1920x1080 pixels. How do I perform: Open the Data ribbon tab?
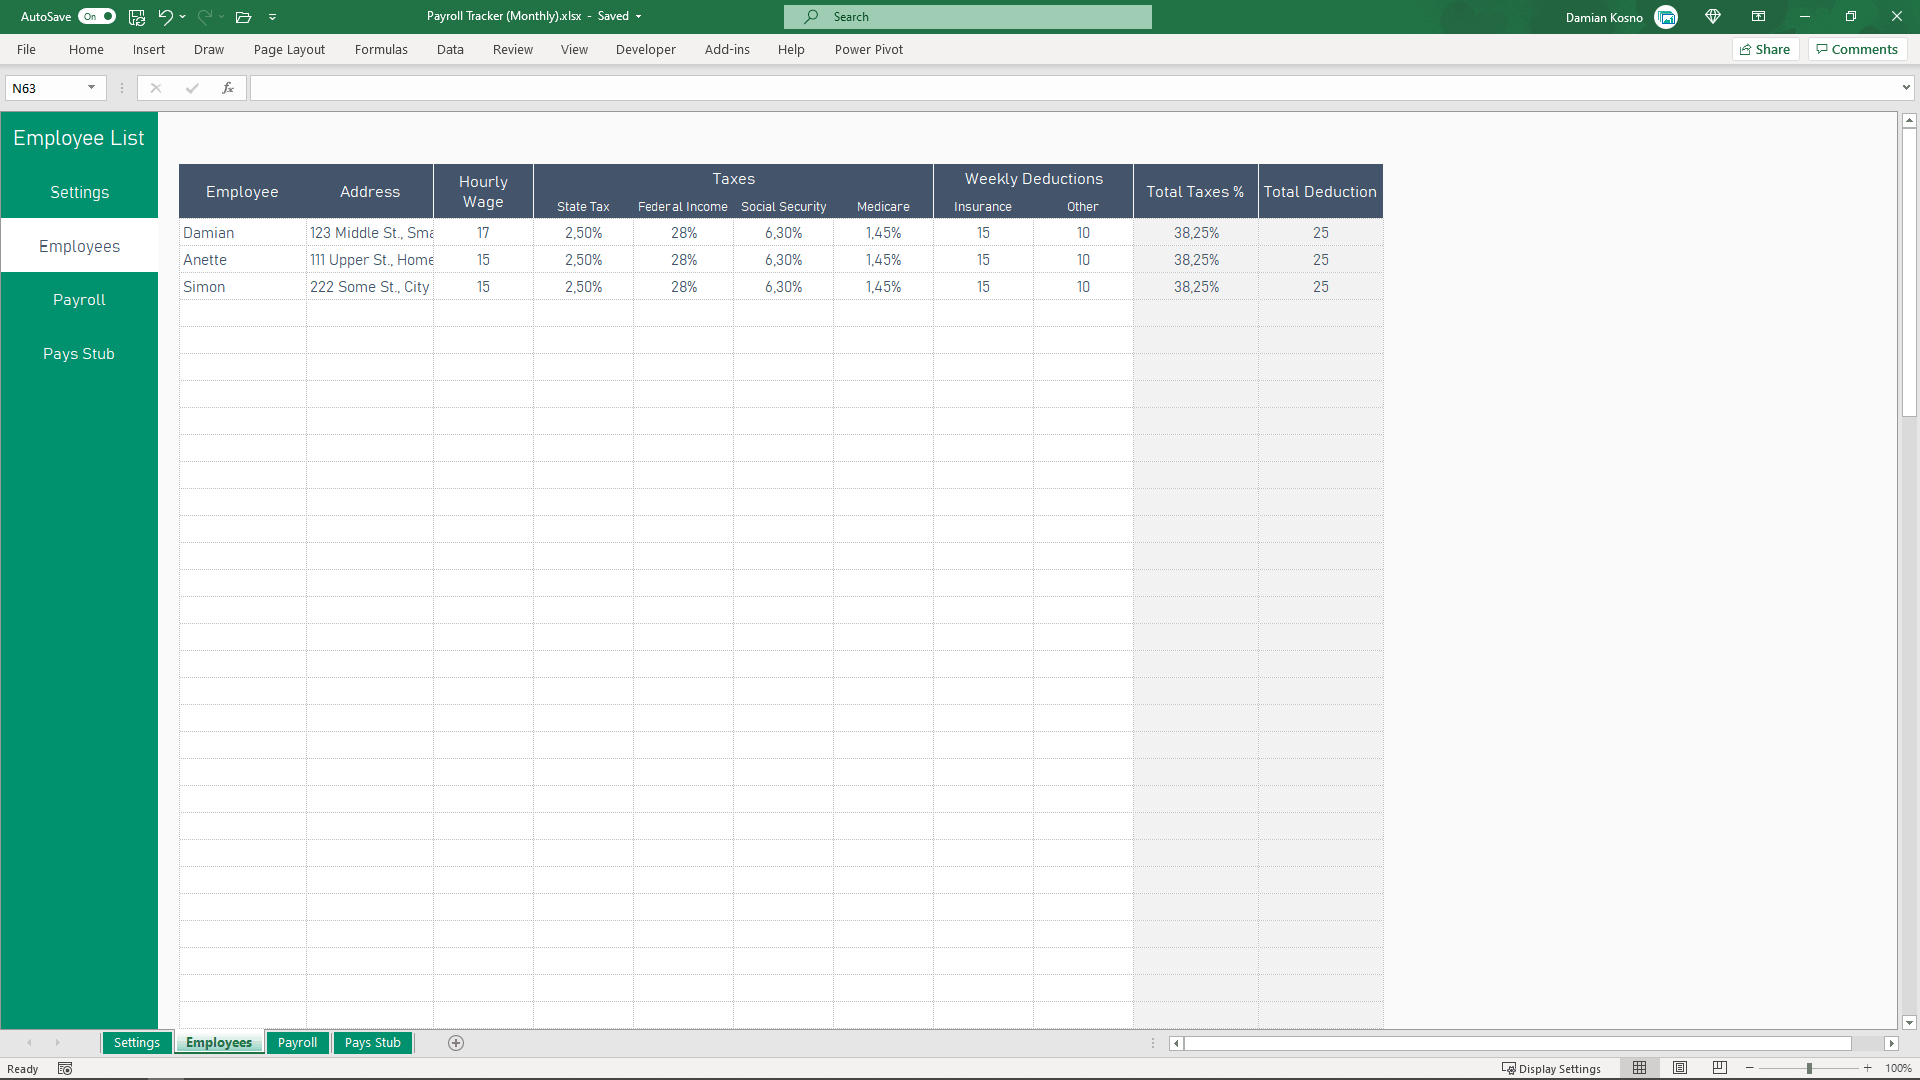450,49
